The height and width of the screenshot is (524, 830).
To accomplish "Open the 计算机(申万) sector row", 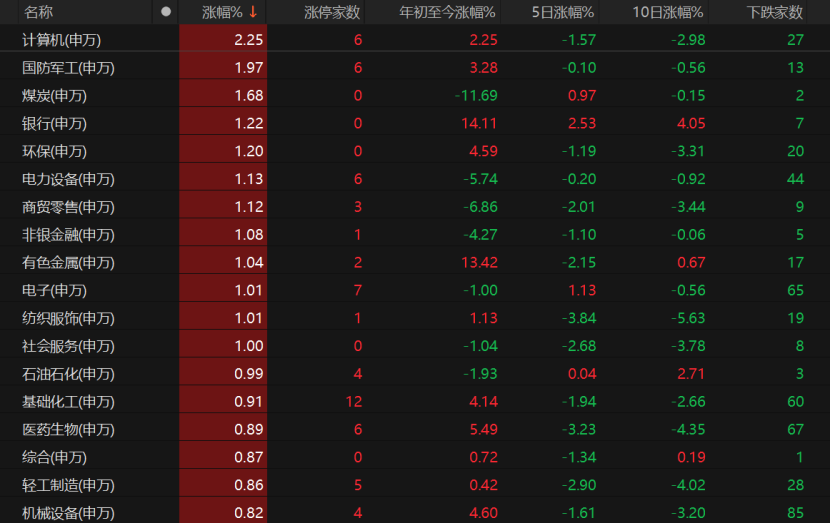I will tap(62, 40).
